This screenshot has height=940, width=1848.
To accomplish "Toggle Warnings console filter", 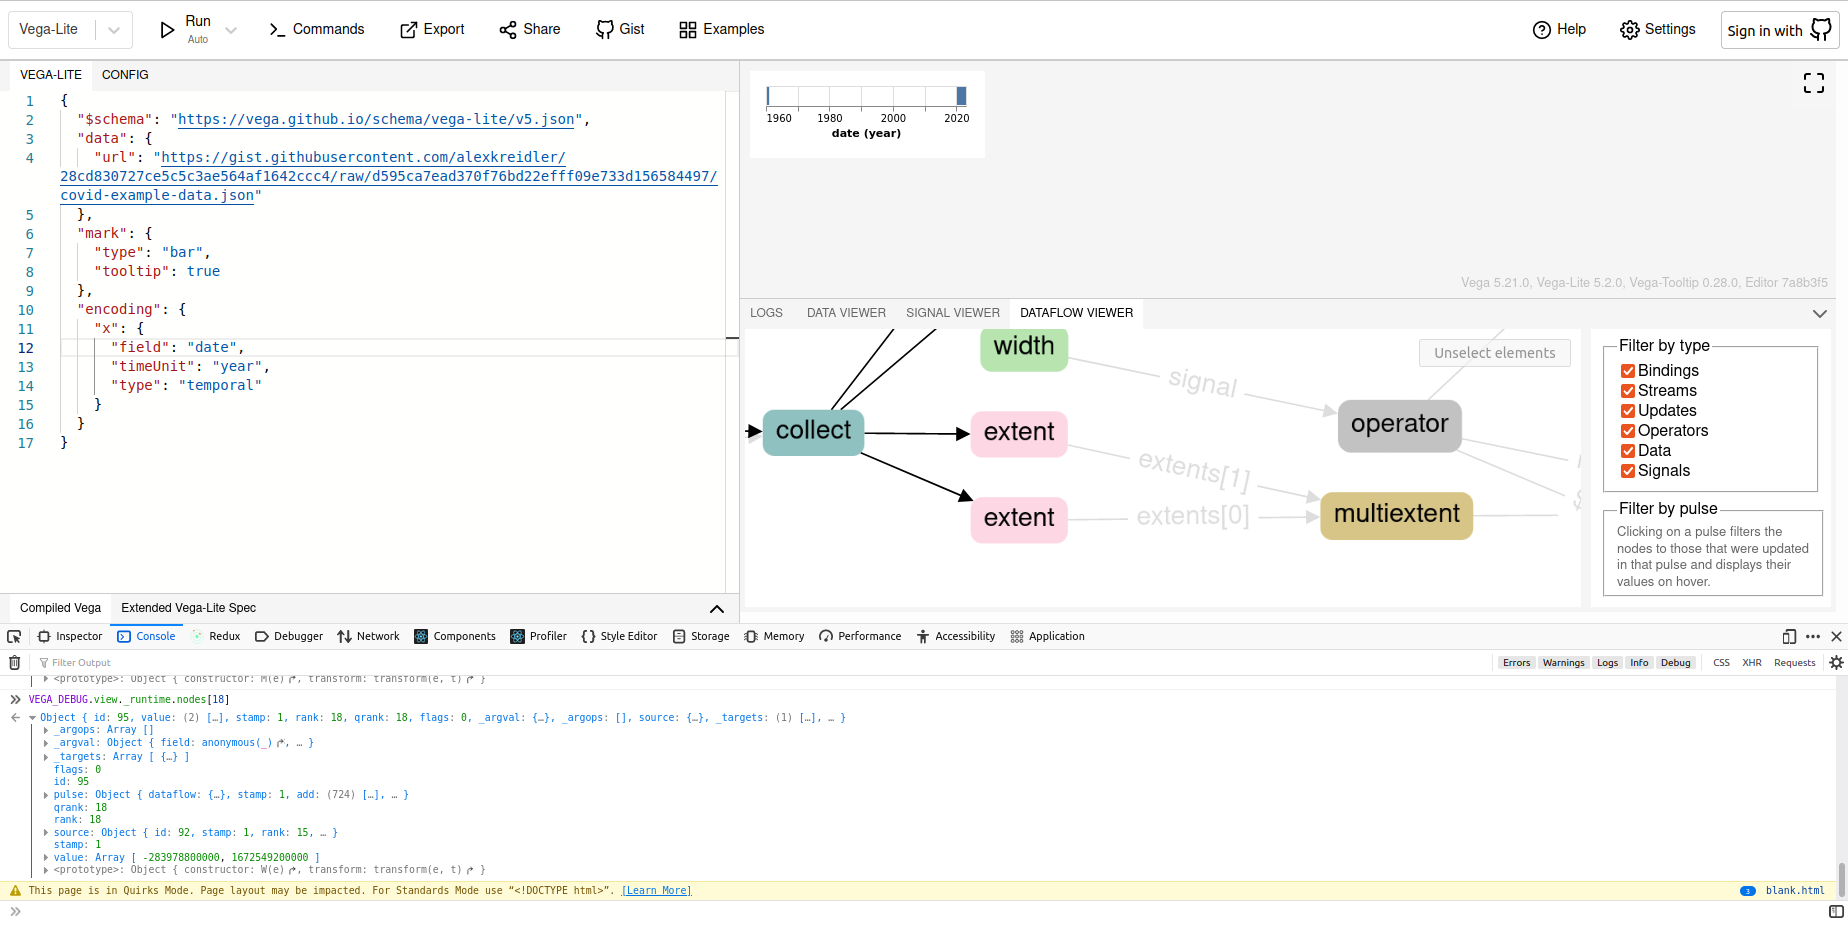I will point(1563,663).
